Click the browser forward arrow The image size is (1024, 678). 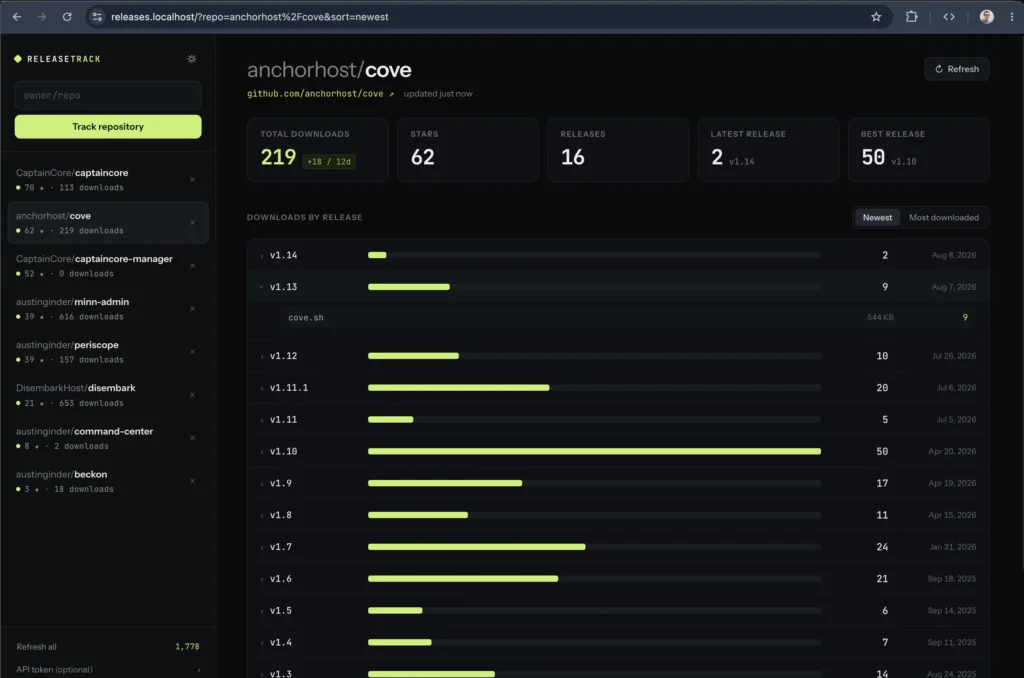pos(42,17)
